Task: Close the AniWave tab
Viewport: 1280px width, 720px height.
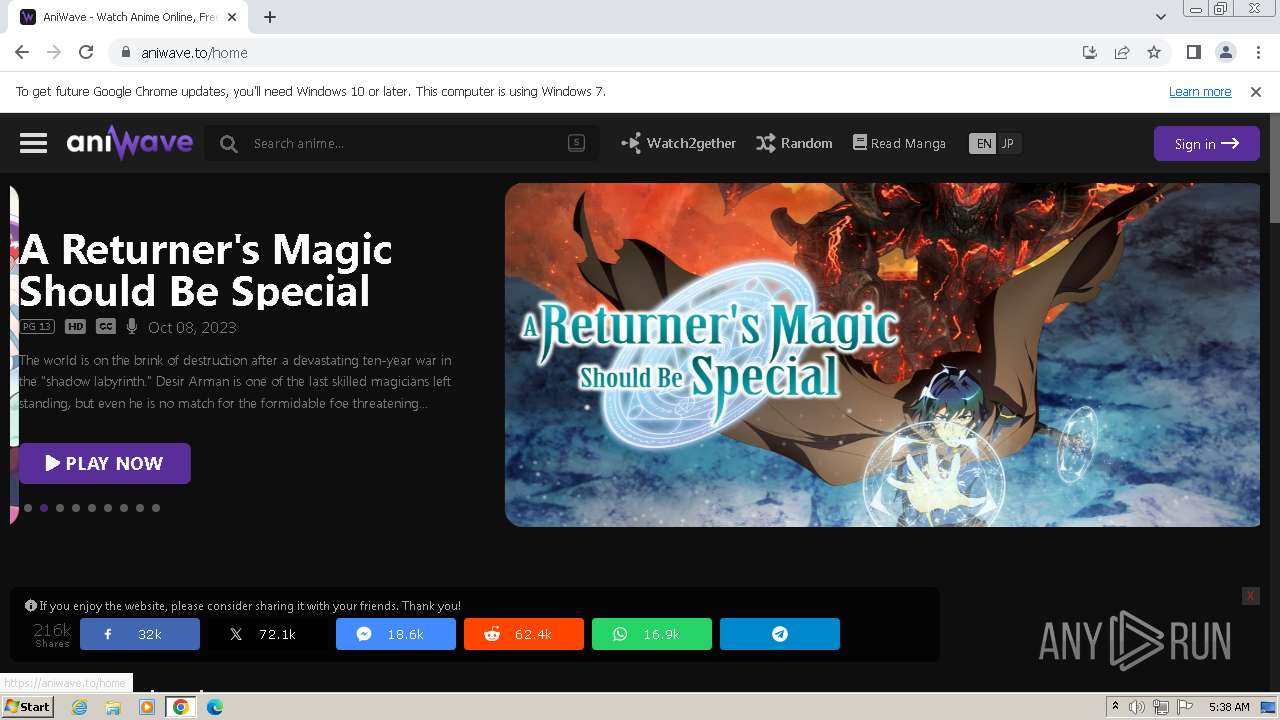Action: click(x=233, y=17)
